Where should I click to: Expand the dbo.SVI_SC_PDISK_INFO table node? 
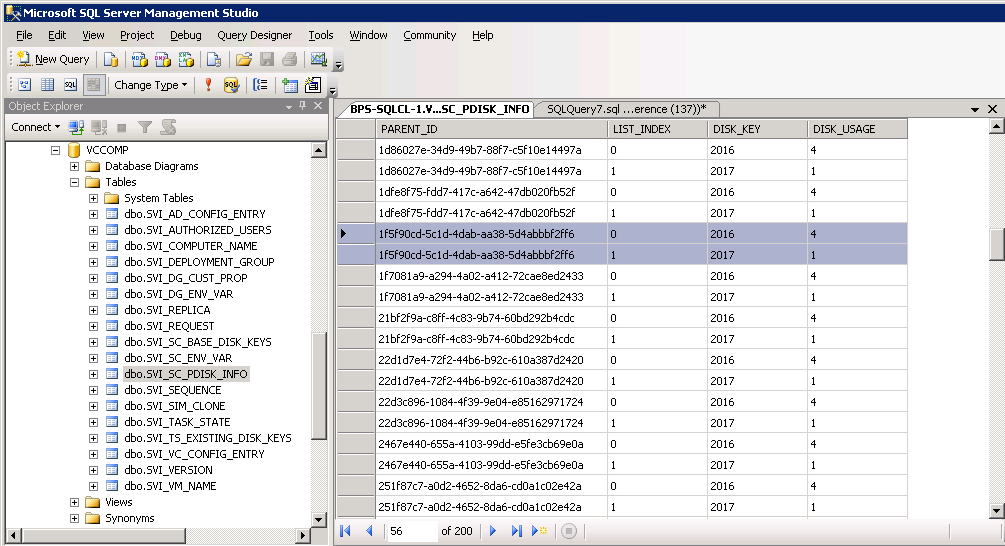(93, 374)
